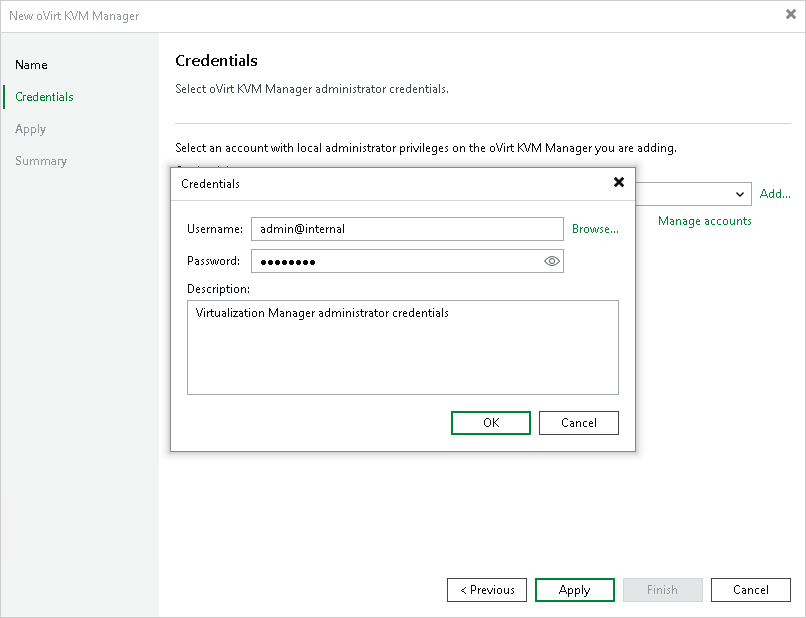The width and height of the screenshot is (806, 618).
Task: Apply the oVirt KVM Manager settings
Action: (x=574, y=589)
